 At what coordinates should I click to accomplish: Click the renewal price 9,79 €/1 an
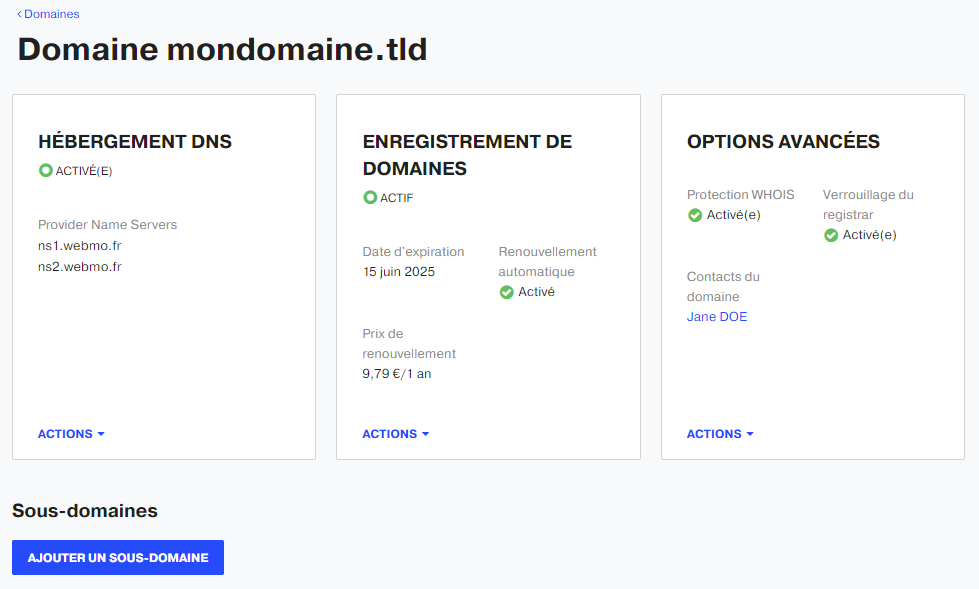click(x=396, y=374)
